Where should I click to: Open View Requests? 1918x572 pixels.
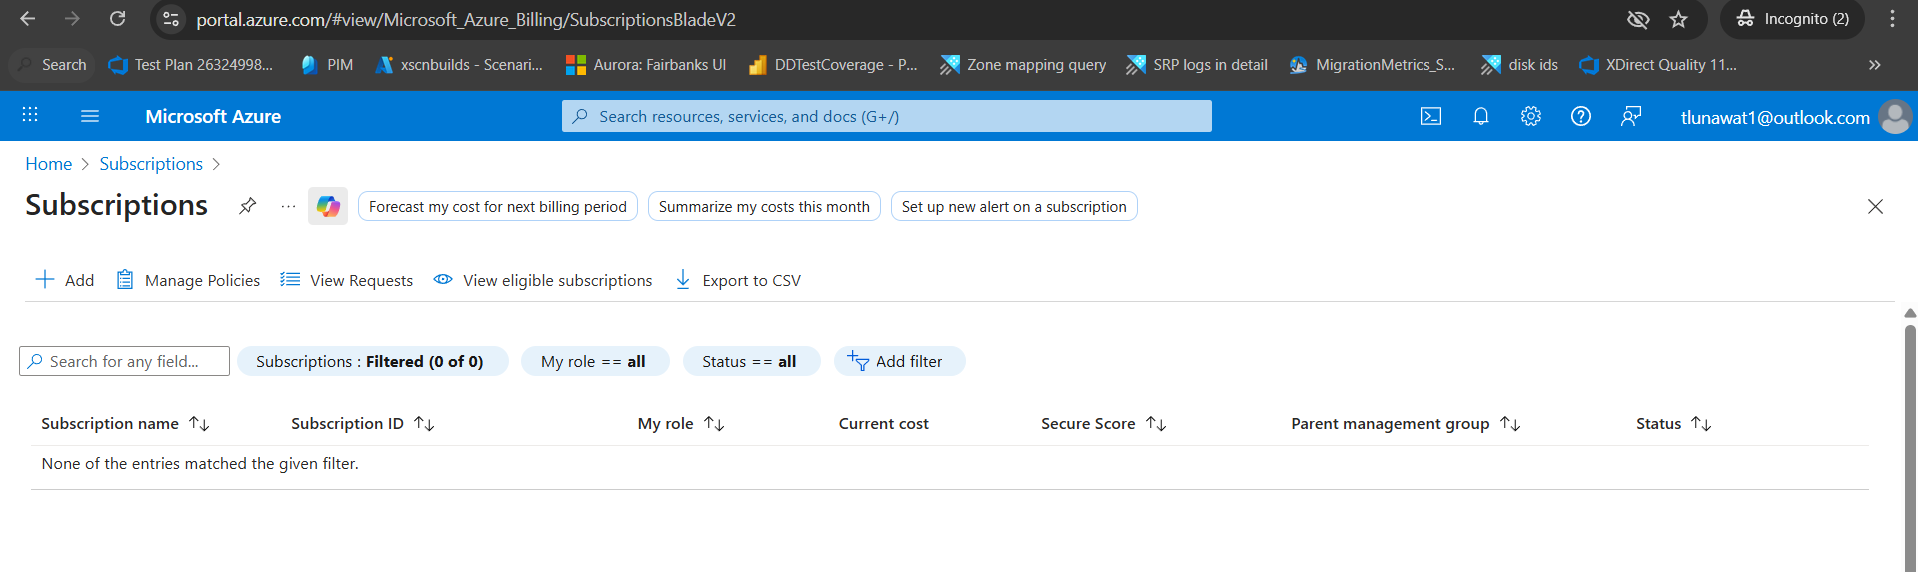(x=346, y=280)
